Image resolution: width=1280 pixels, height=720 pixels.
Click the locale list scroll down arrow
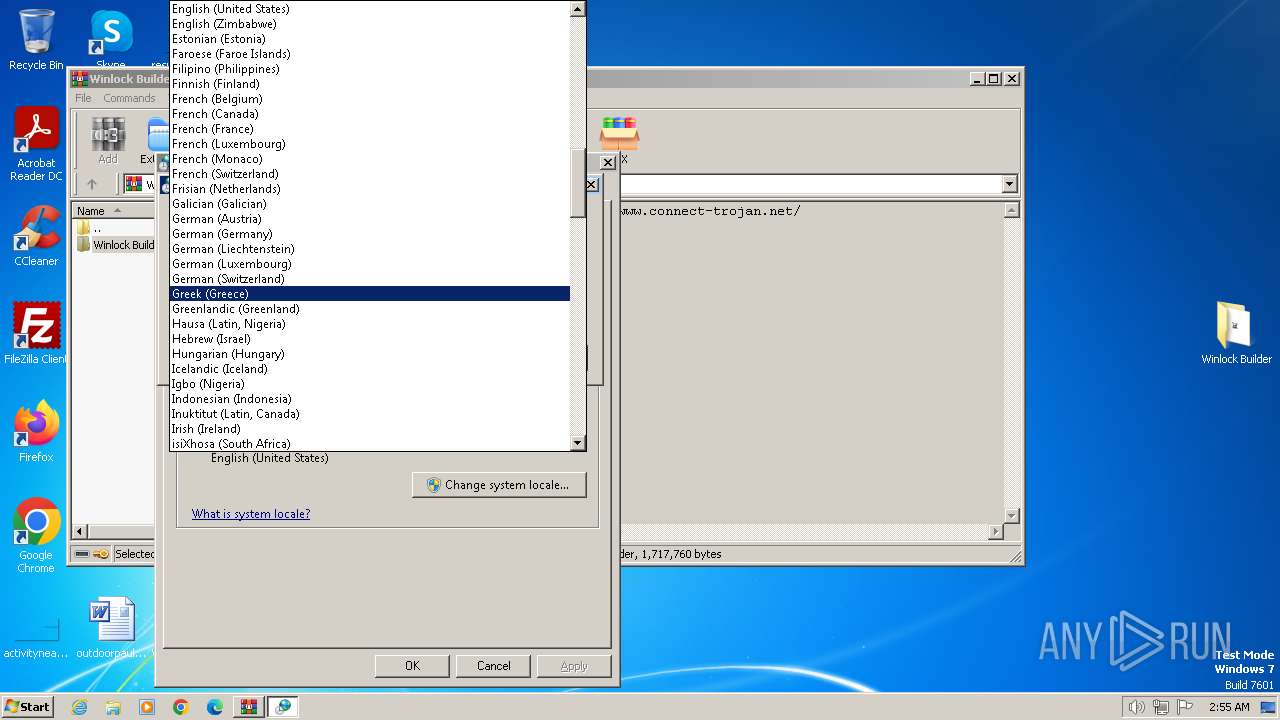[x=577, y=443]
